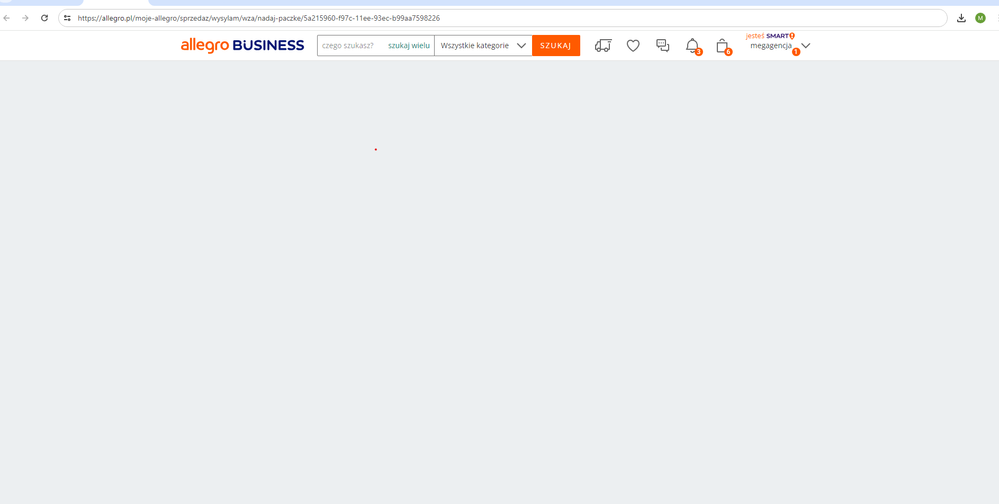Image resolution: width=999 pixels, height=504 pixels.
Task: Focus the czego szukasz search field
Action: click(x=350, y=46)
